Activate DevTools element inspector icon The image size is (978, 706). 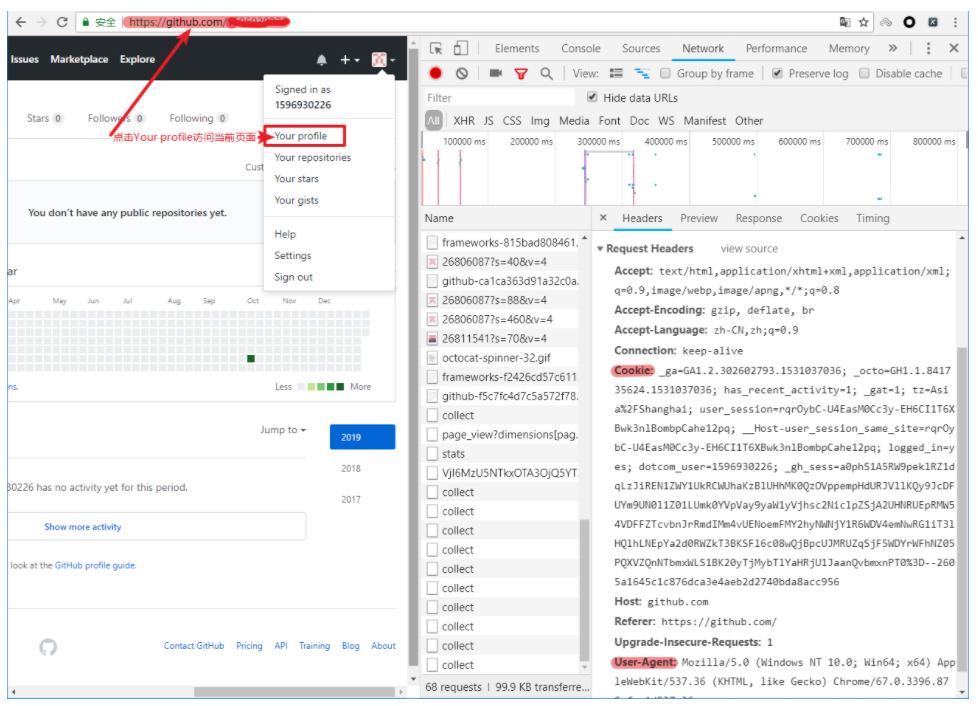point(436,49)
